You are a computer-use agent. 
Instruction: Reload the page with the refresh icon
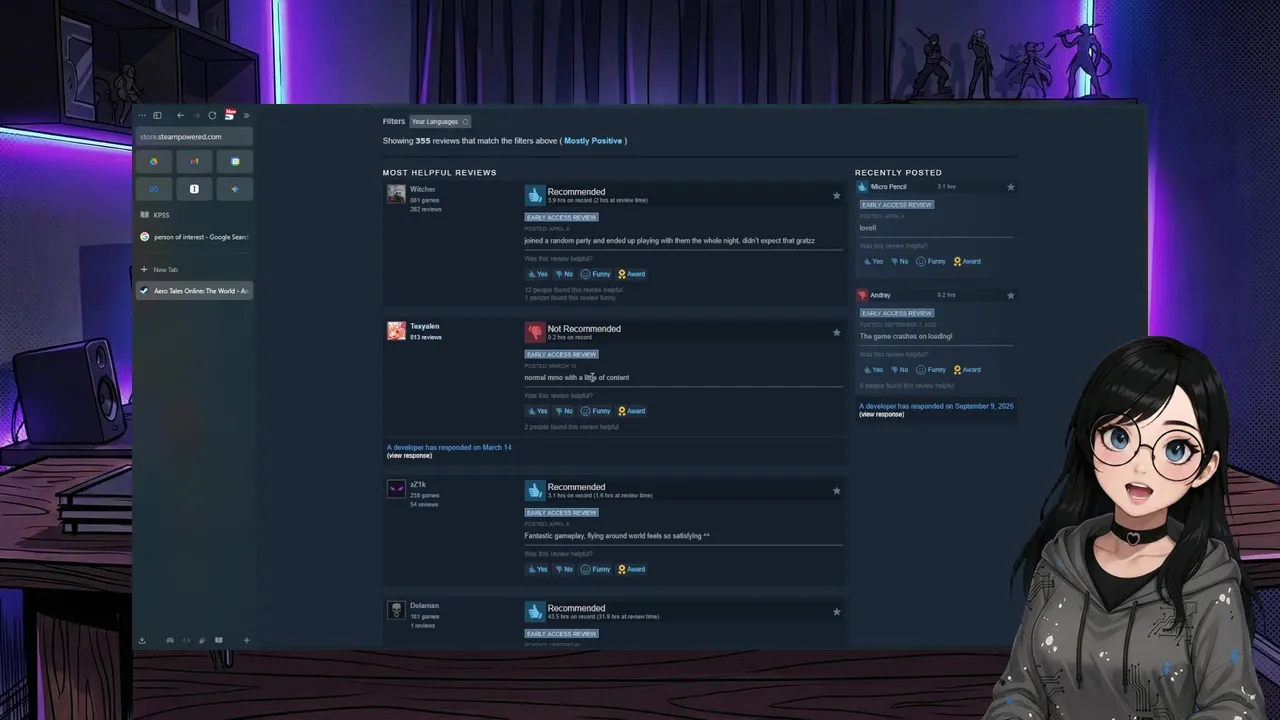[212, 116]
